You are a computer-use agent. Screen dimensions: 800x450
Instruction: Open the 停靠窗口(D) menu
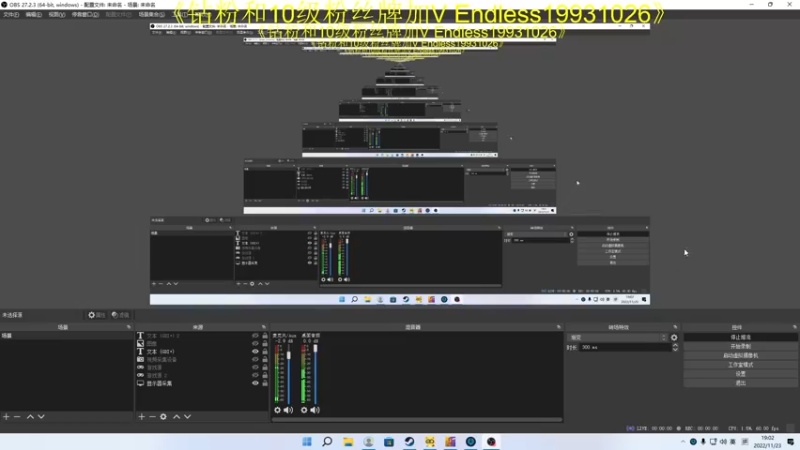click(x=85, y=15)
